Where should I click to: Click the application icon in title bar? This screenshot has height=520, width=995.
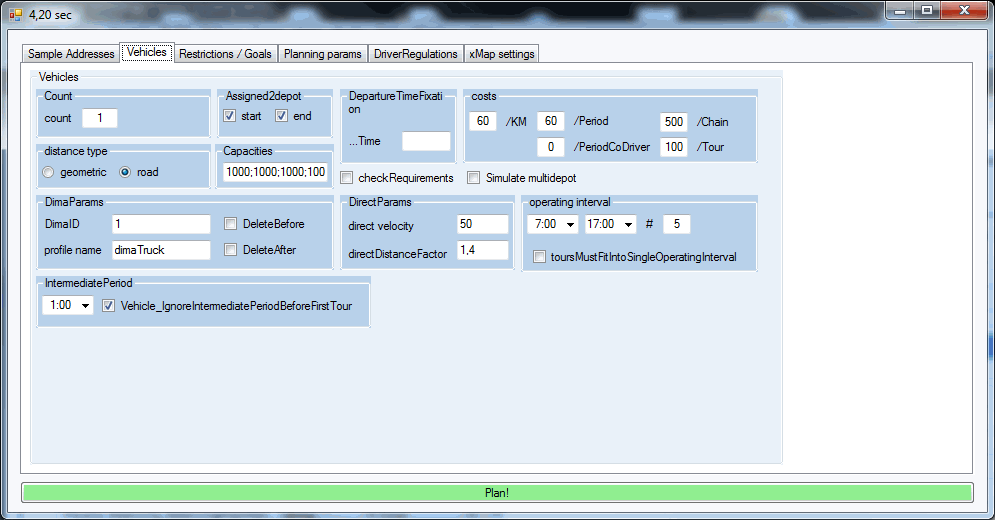coord(15,13)
